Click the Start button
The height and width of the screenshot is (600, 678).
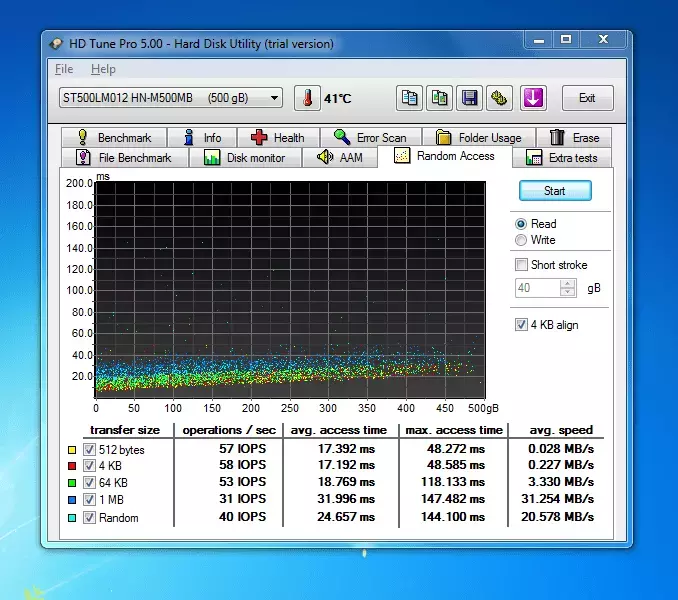(555, 191)
